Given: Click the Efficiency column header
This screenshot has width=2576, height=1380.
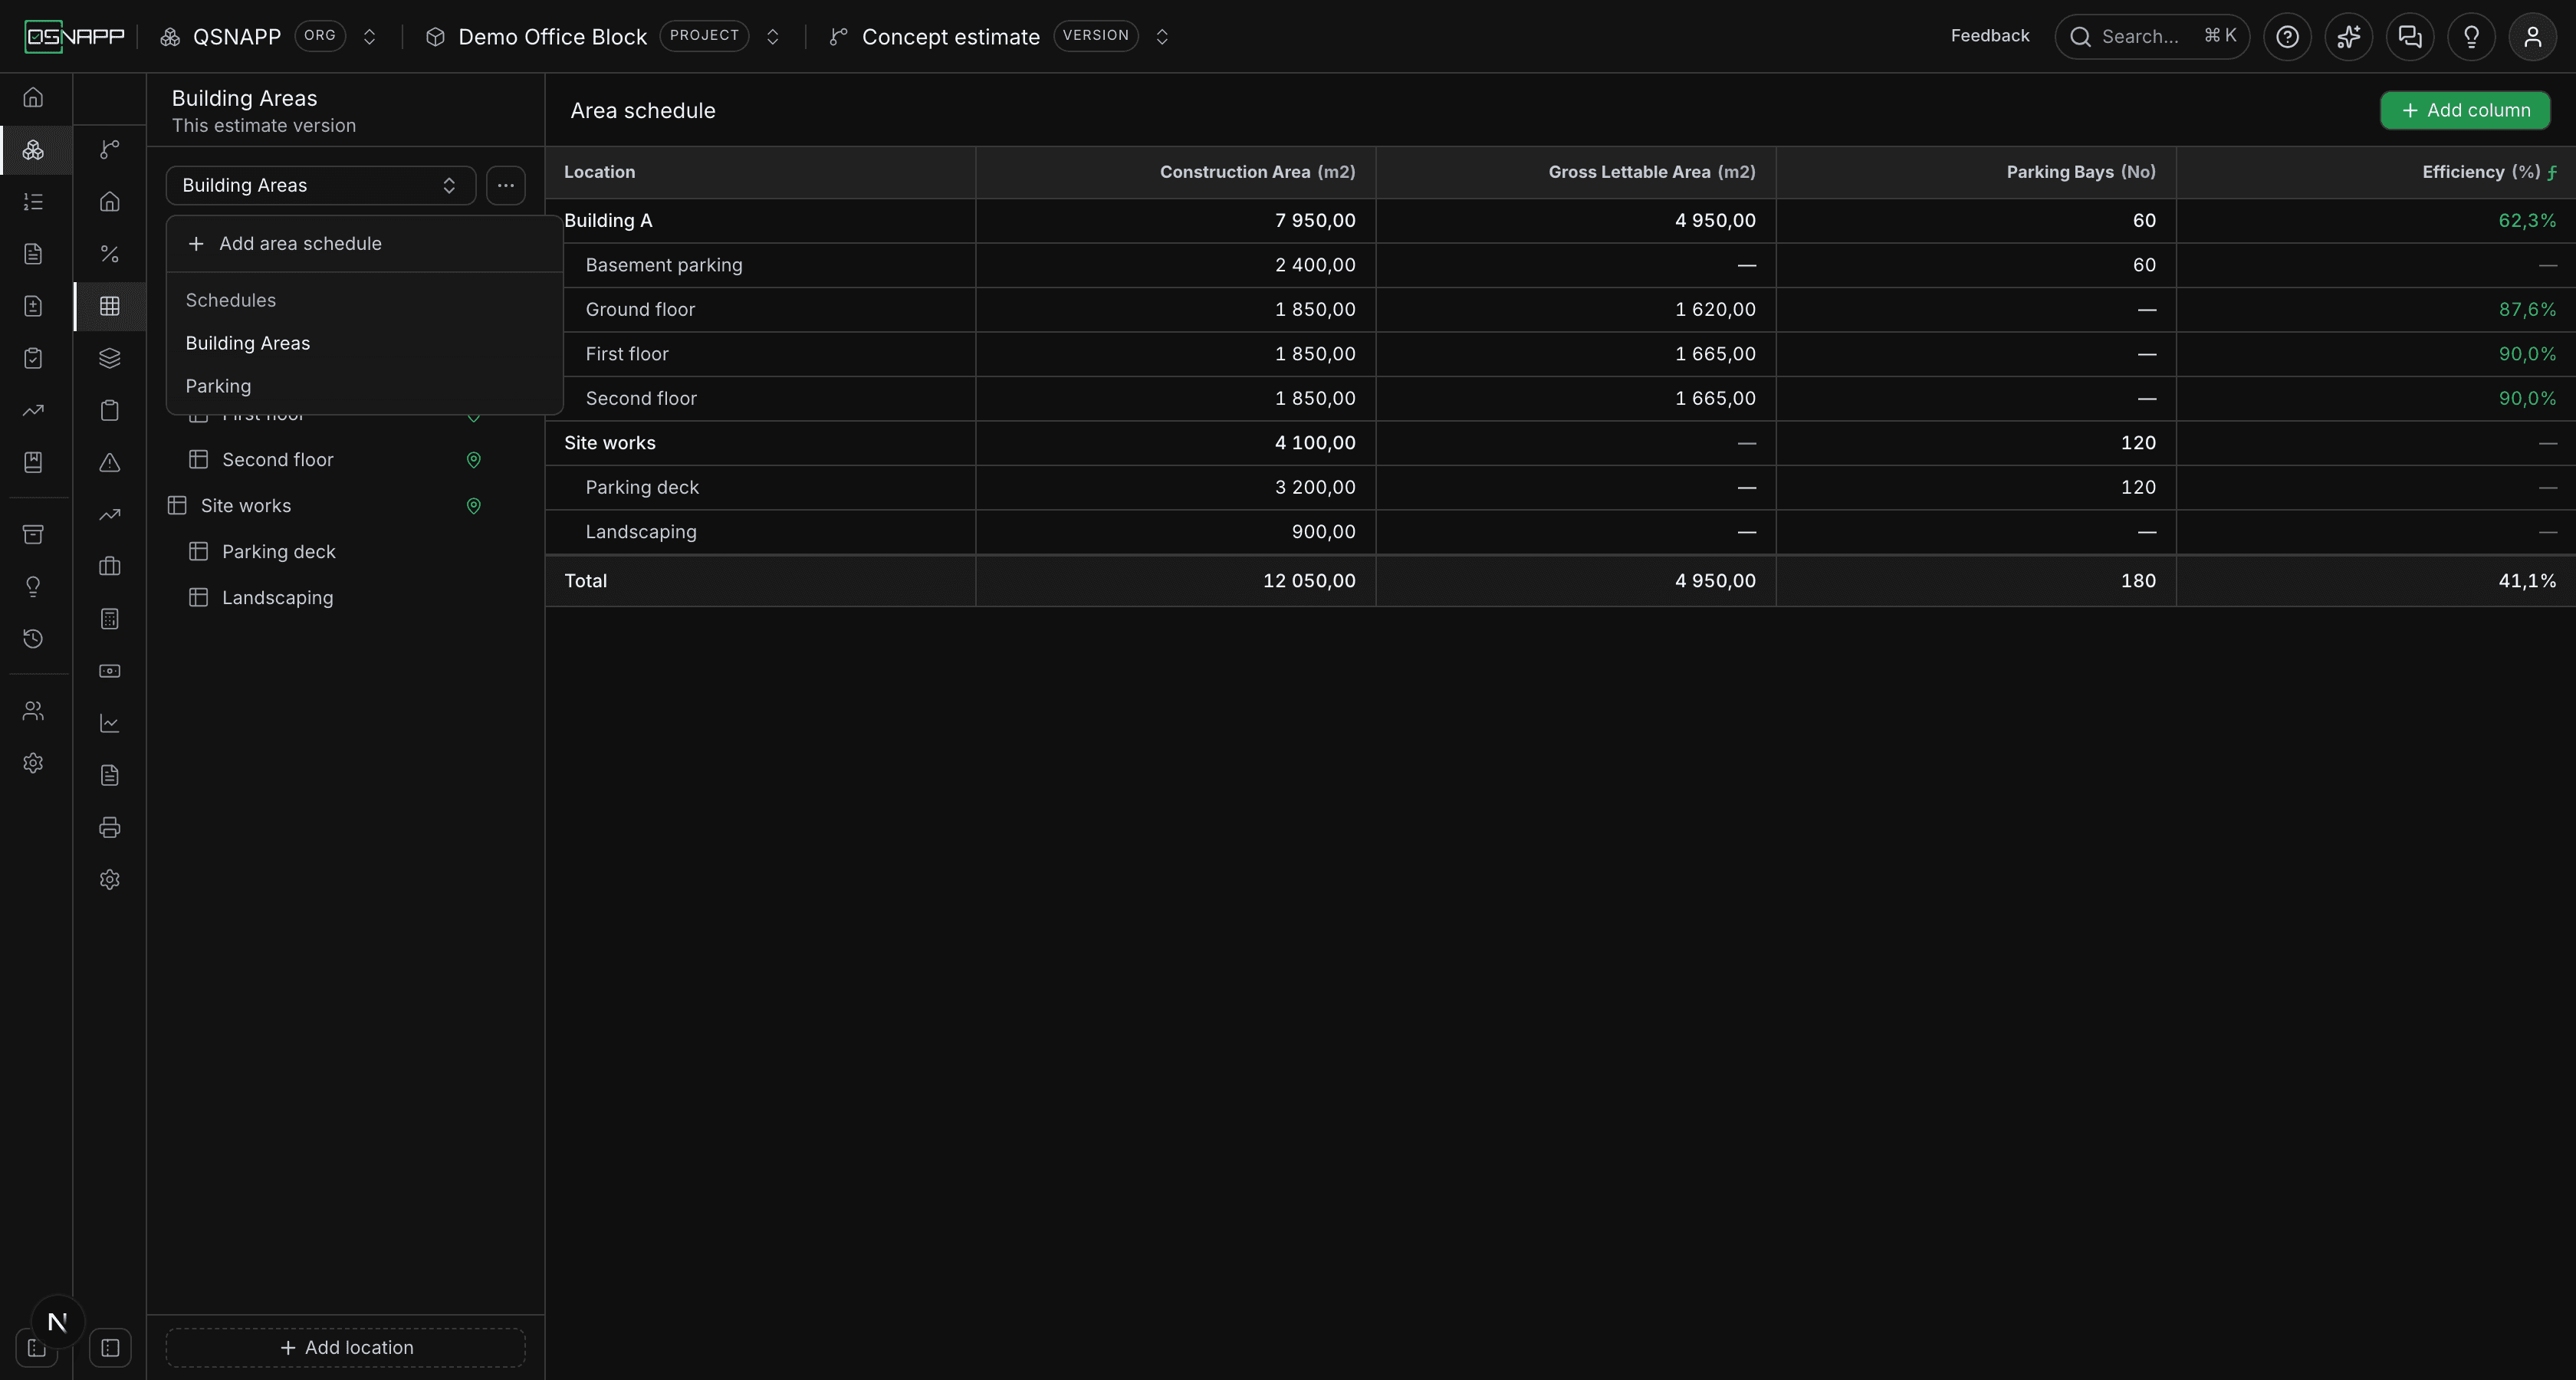Looking at the screenshot, I should (2375, 172).
